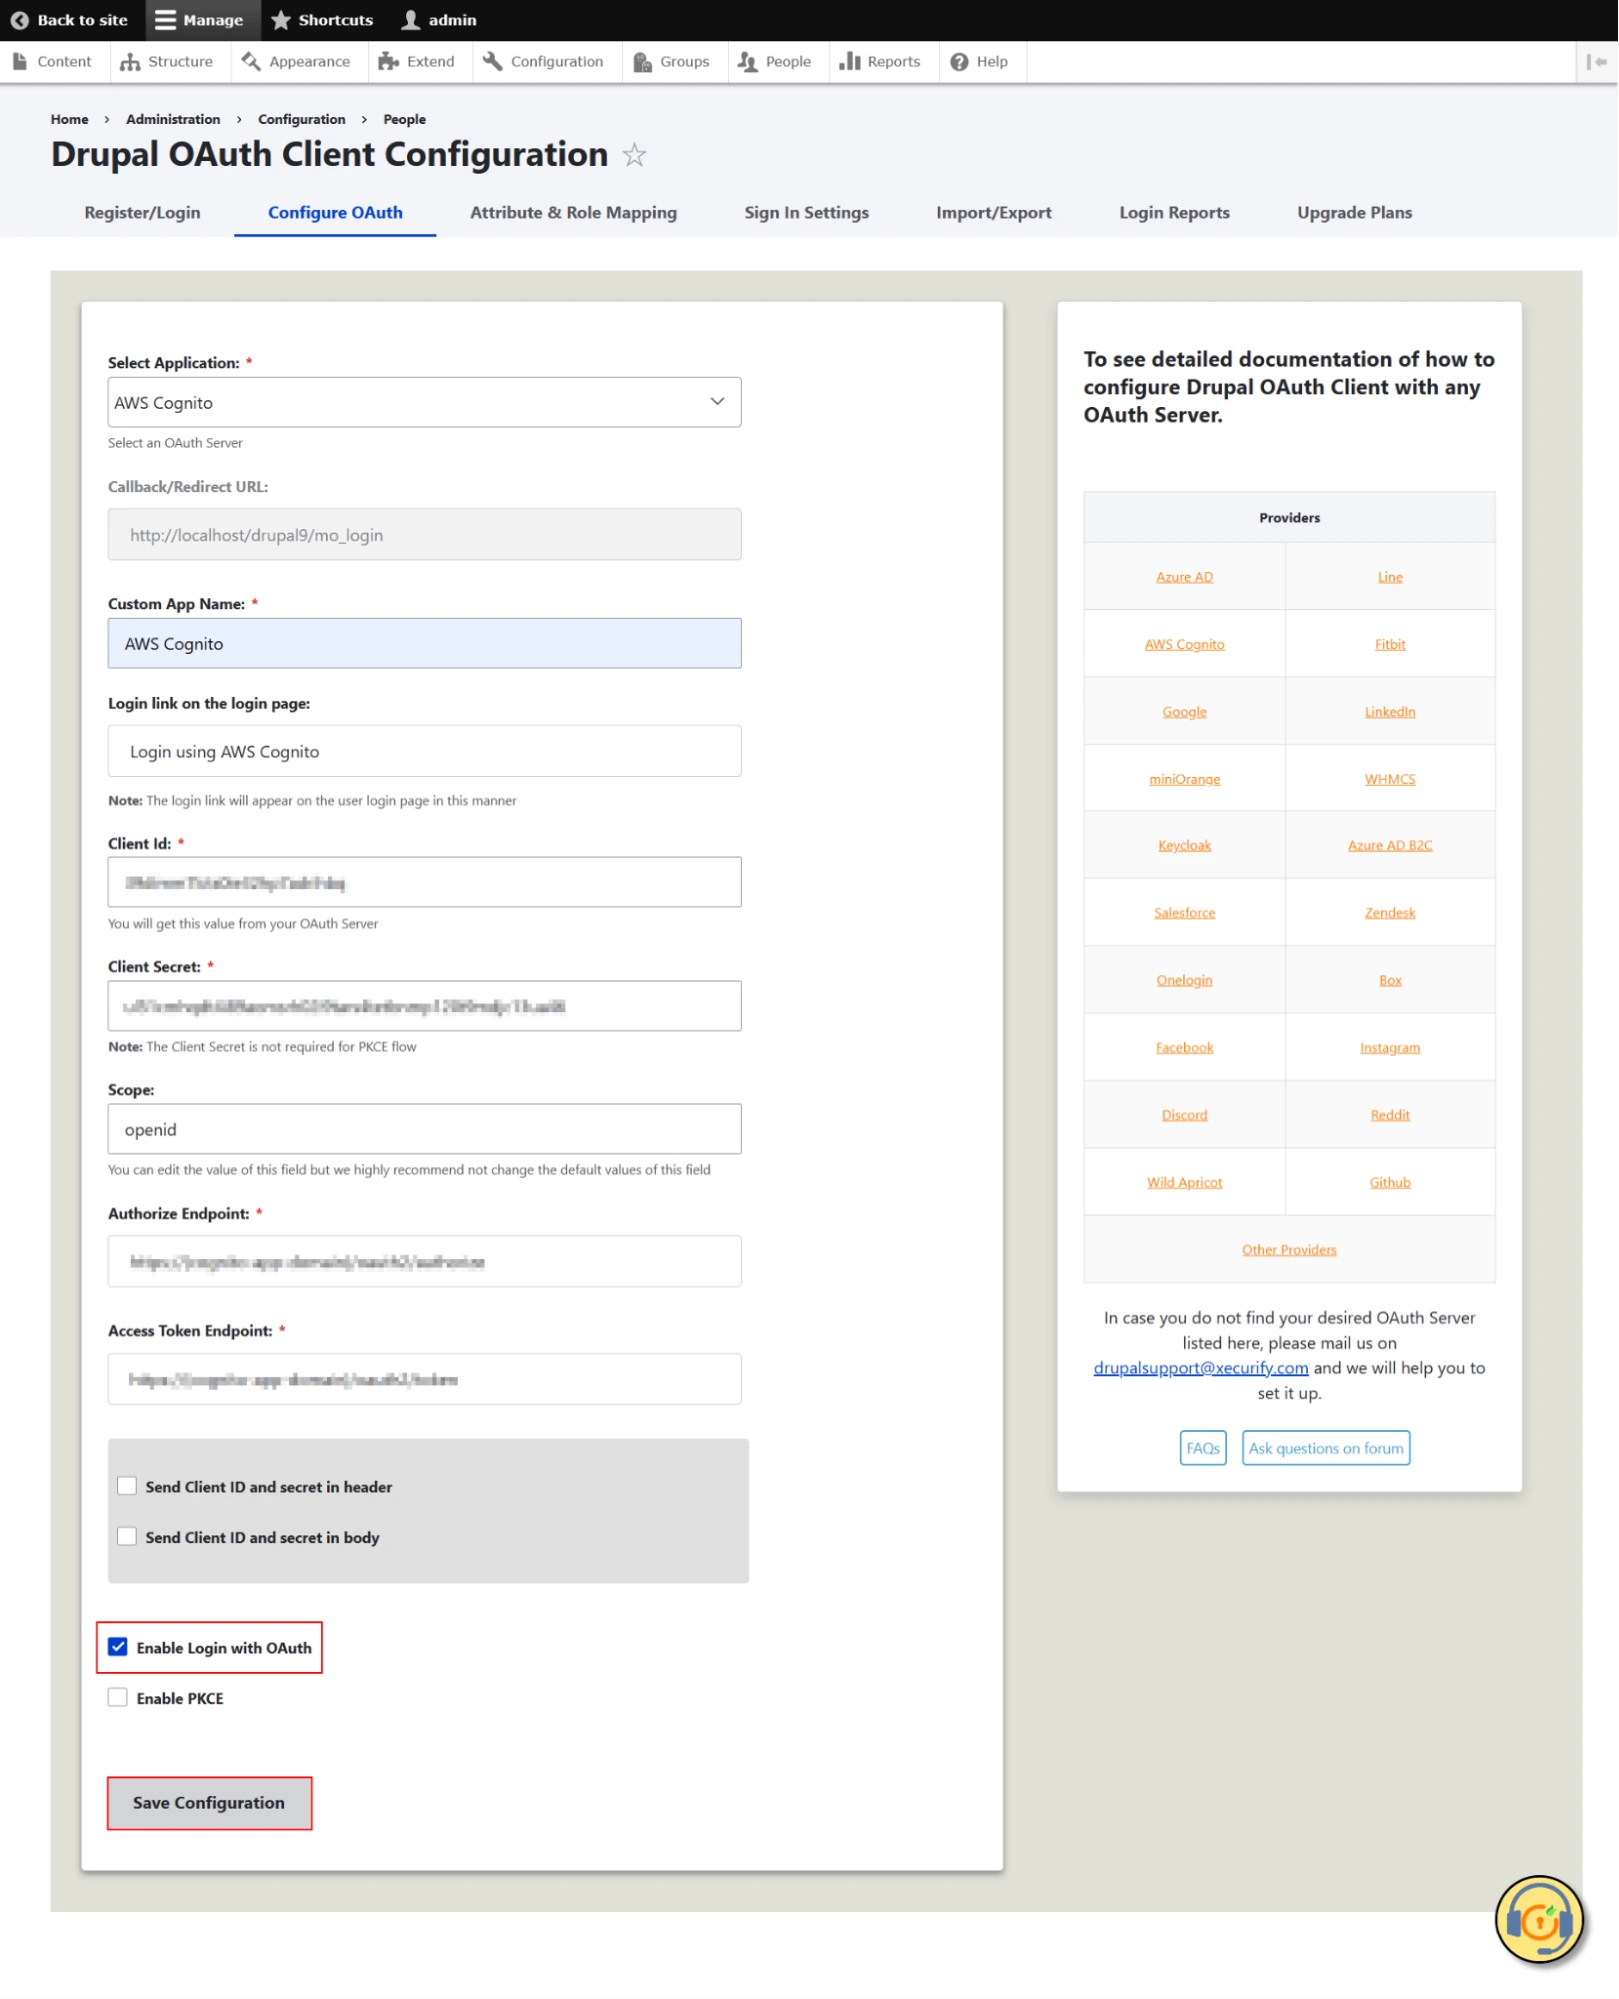Uncheck Enable Login with OAuth
The image size is (1619, 1999).
pyautogui.click(x=118, y=1646)
